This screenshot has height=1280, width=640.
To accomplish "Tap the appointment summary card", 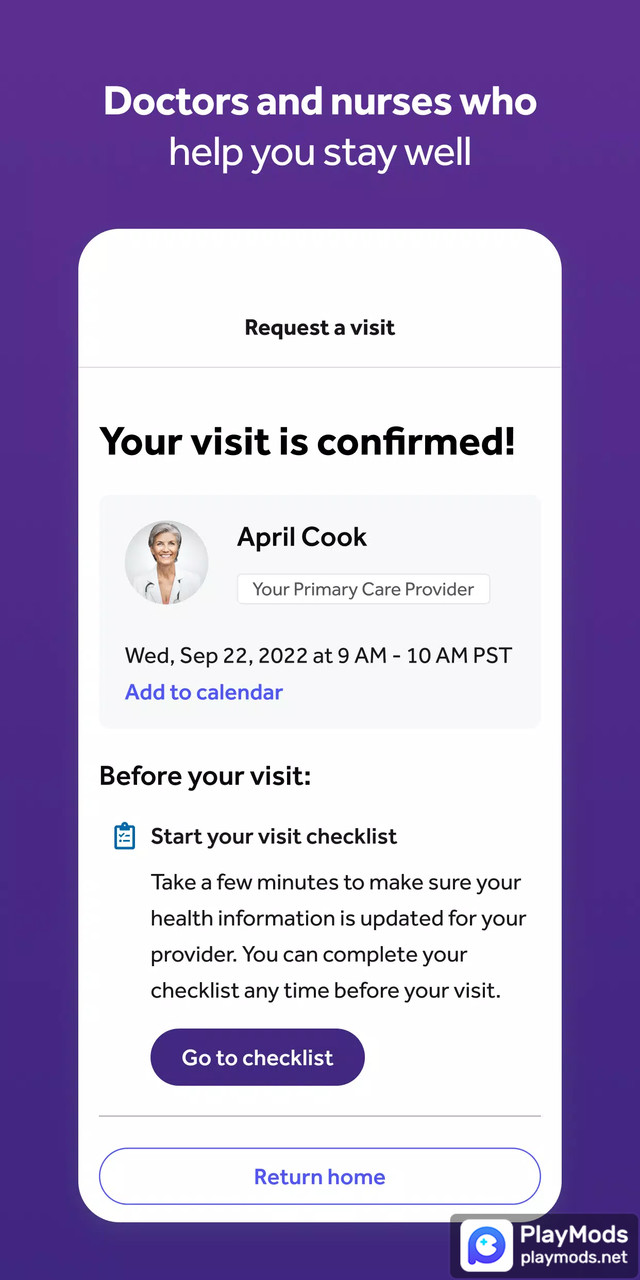I will 319,611.
